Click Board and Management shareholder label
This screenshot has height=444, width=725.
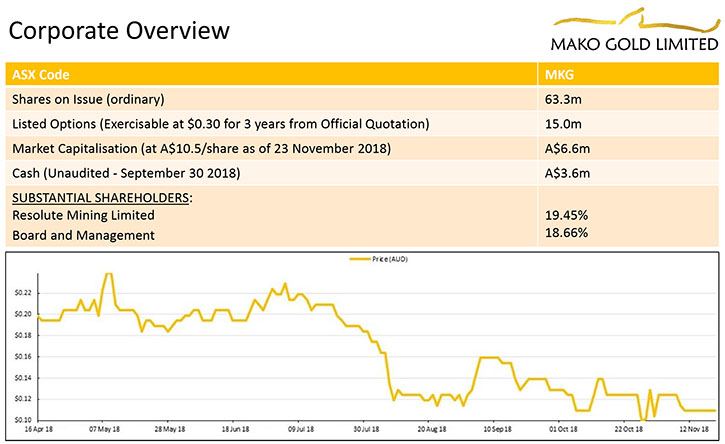83,235
